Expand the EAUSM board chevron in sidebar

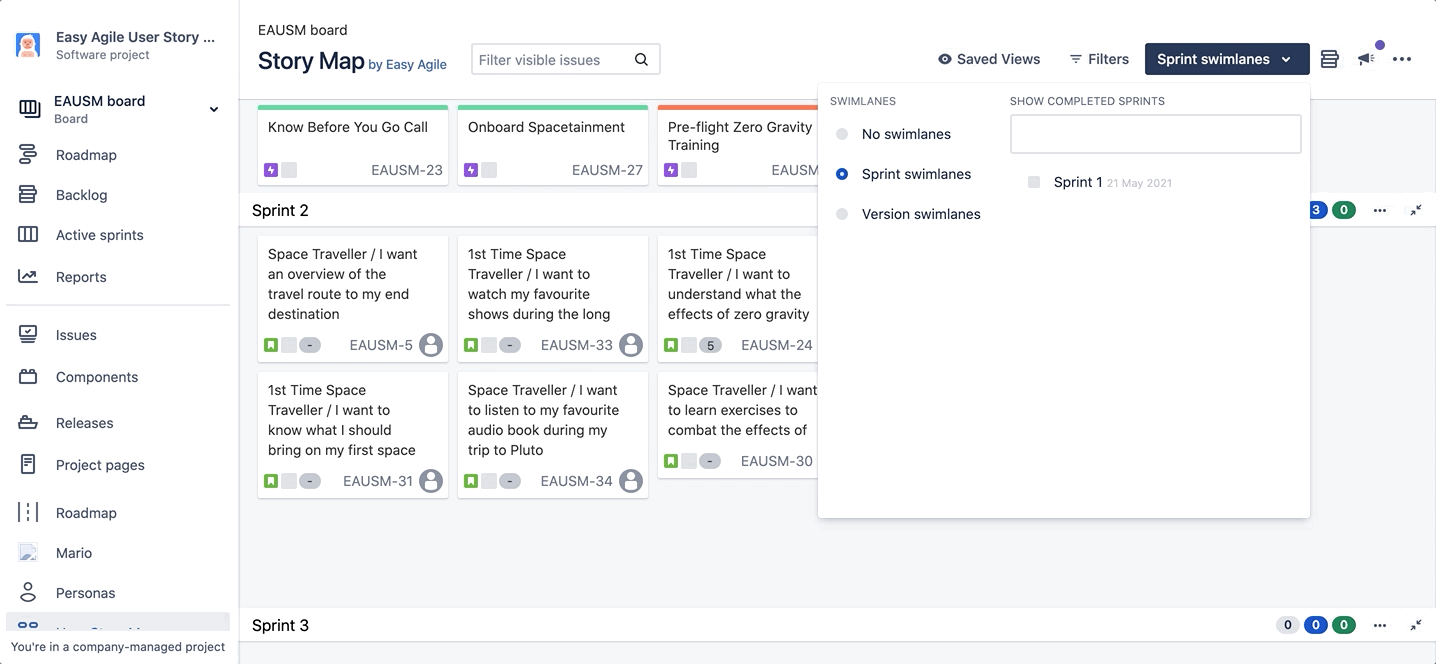coord(213,109)
